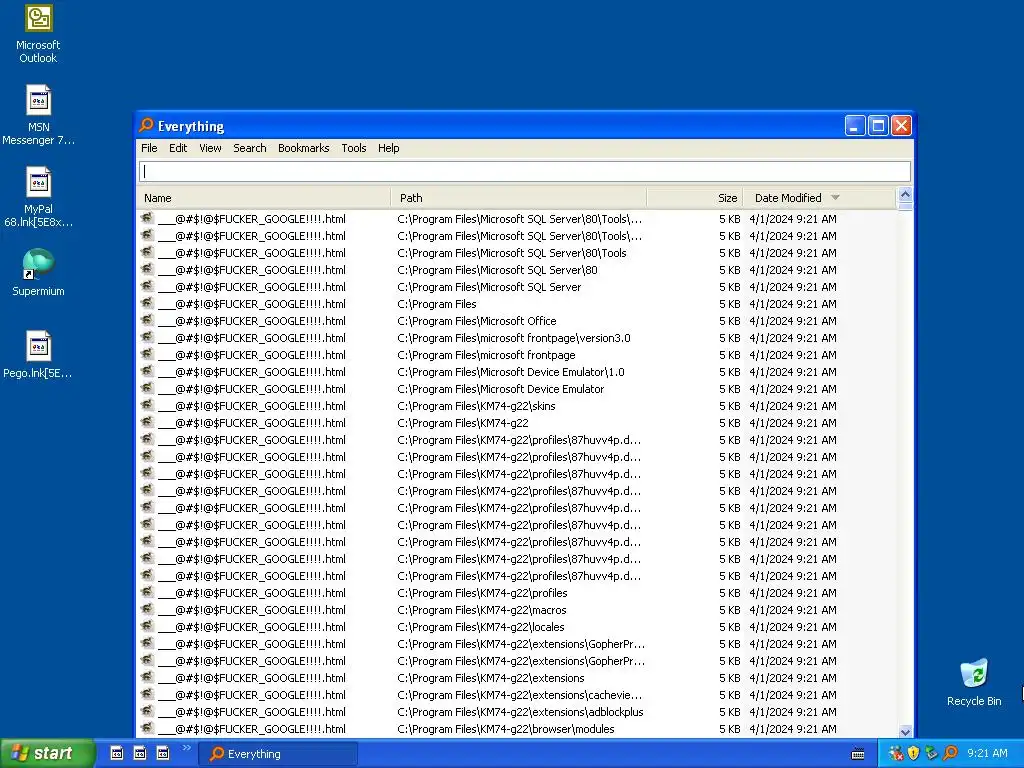The image size is (1024, 768).
Task: Click the Date Modified sort arrow
Action: coord(835,197)
